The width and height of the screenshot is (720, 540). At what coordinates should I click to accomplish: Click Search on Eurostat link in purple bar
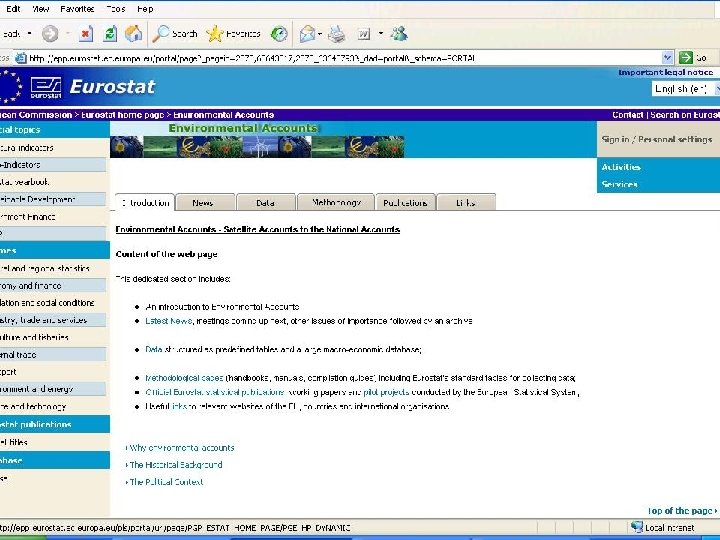(685, 115)
